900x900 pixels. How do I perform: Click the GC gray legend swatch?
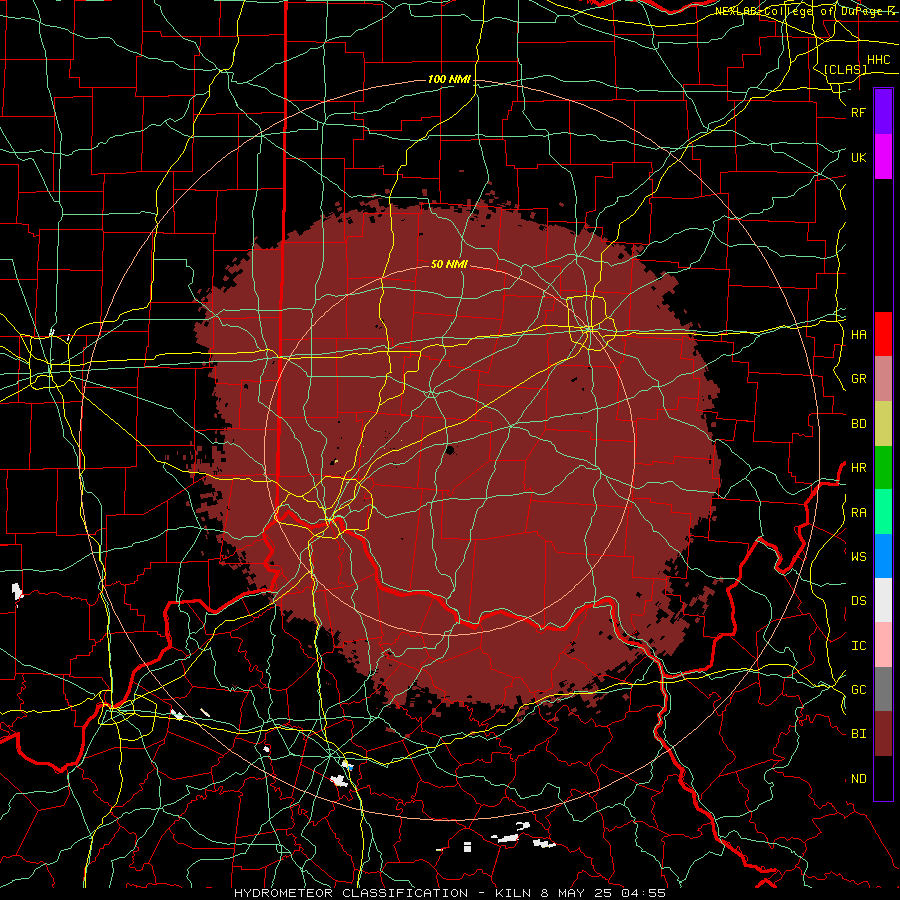point(883,689)
